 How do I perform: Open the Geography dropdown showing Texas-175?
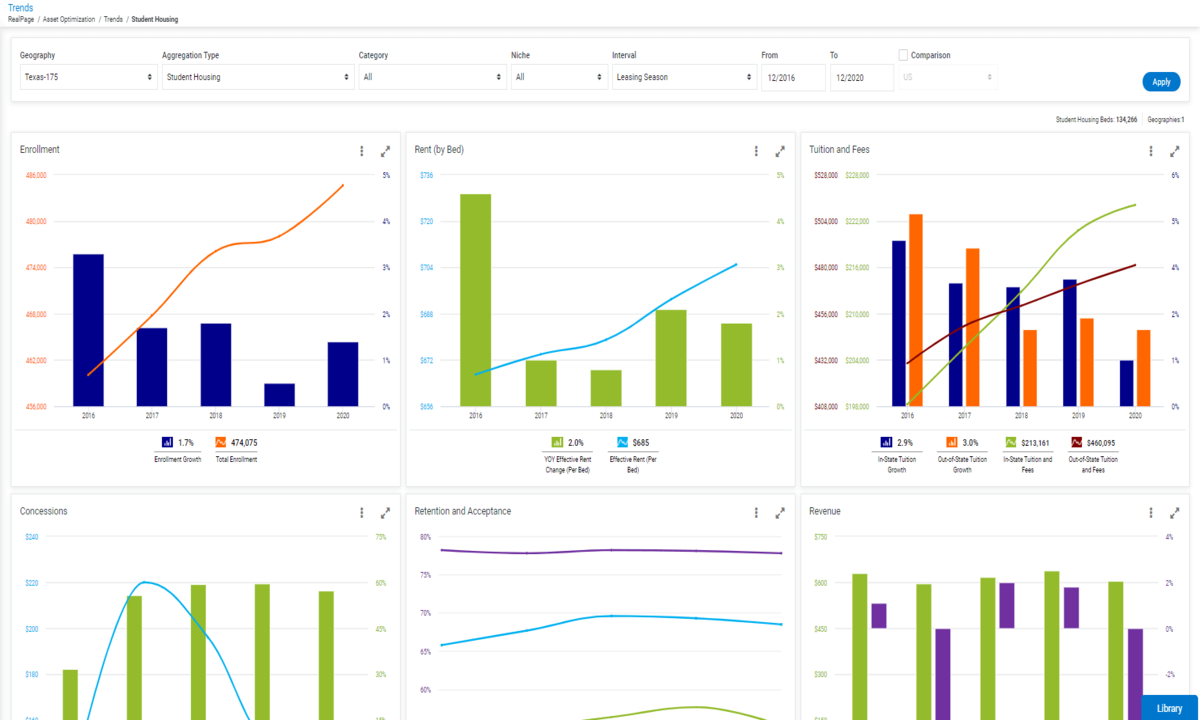88,77
